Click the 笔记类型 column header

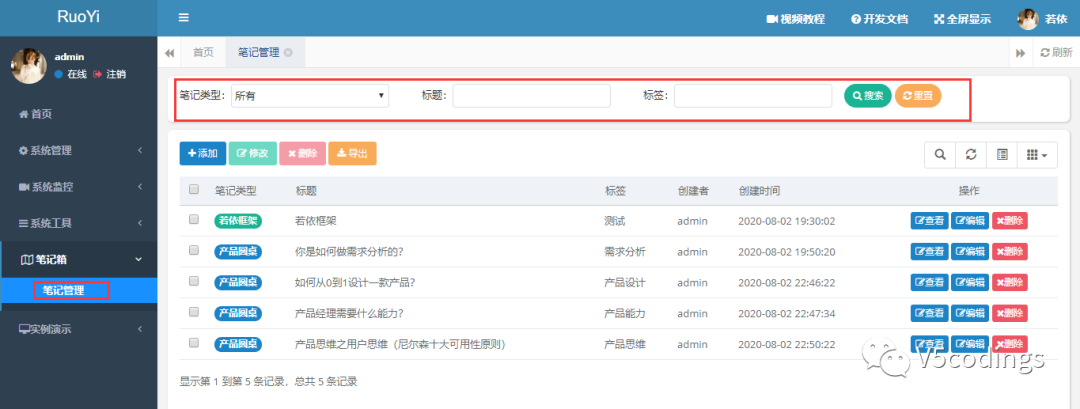click(236, 191)
